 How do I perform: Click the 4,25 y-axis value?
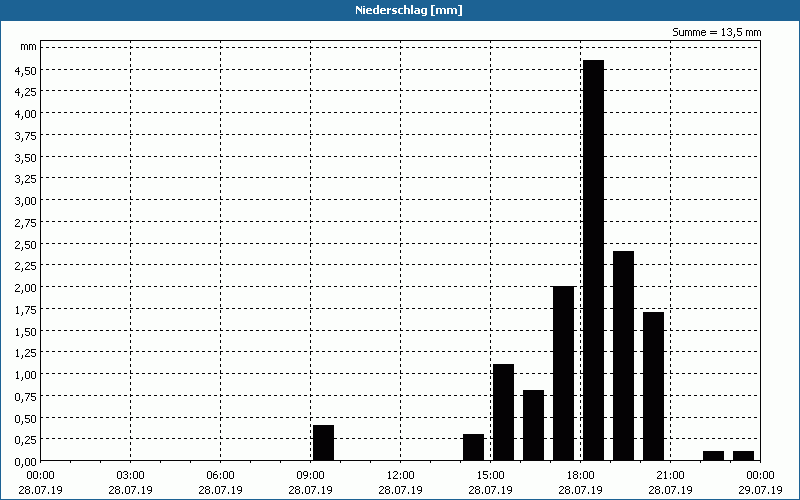pos(26,92)
